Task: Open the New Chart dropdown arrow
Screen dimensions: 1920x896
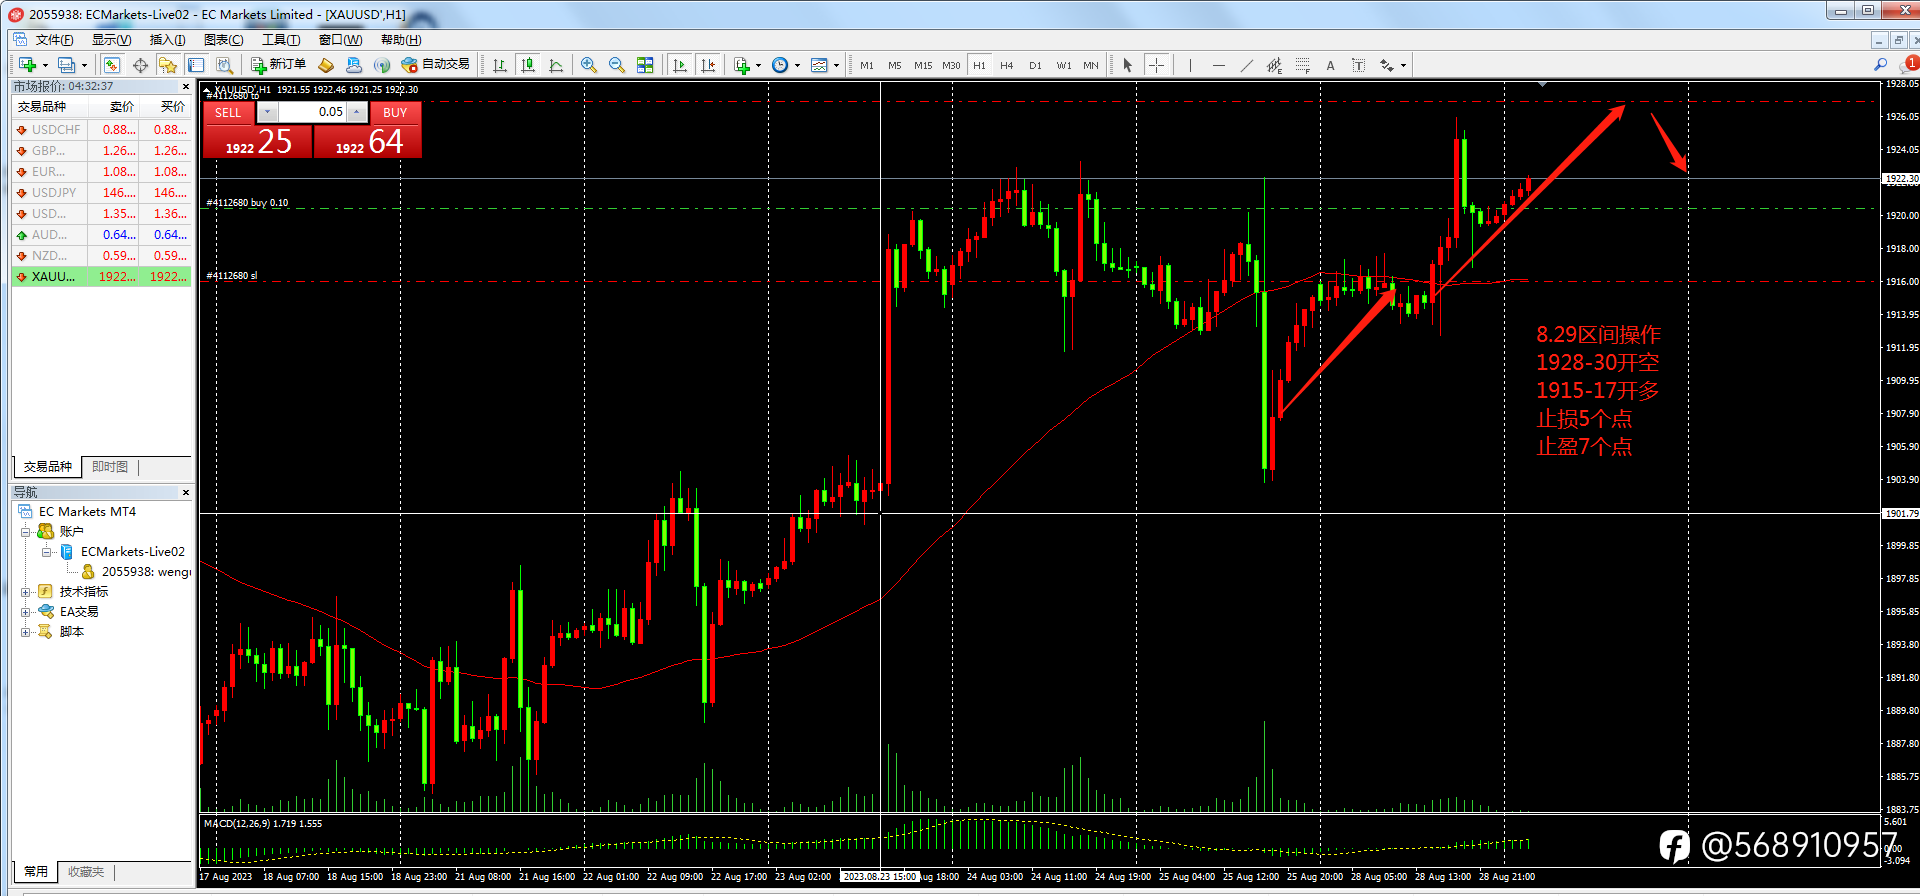Action: 45,66
